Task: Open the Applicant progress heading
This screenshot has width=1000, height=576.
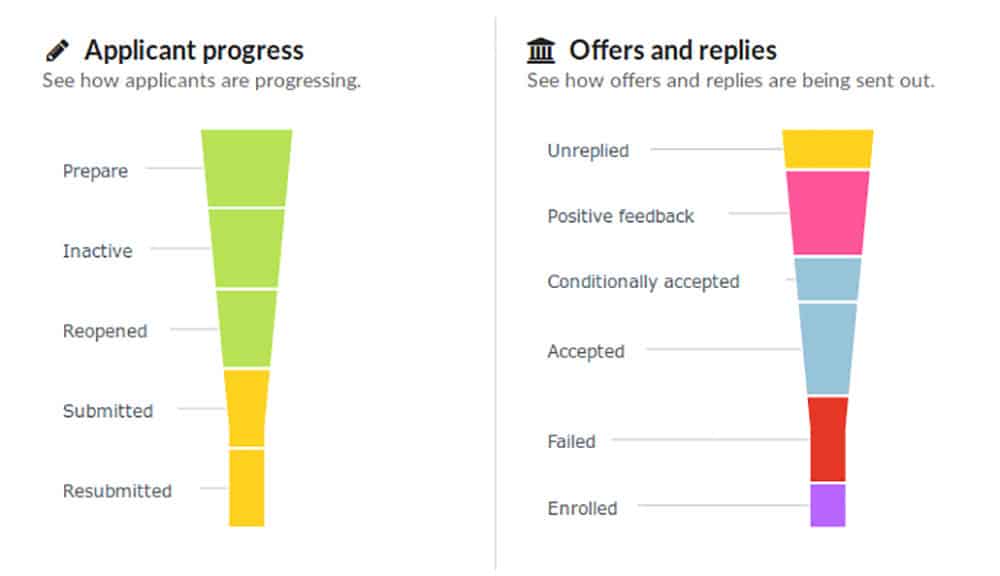Action: (x=194, y=50)
